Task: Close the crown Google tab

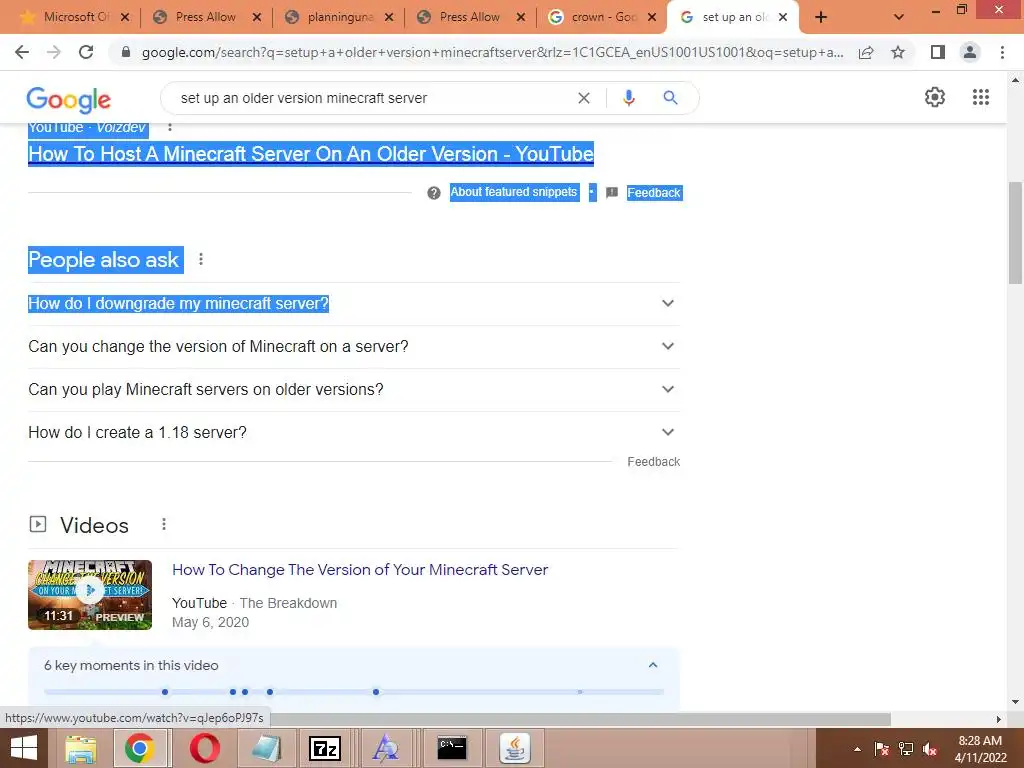Action: [x=652, y=18]
